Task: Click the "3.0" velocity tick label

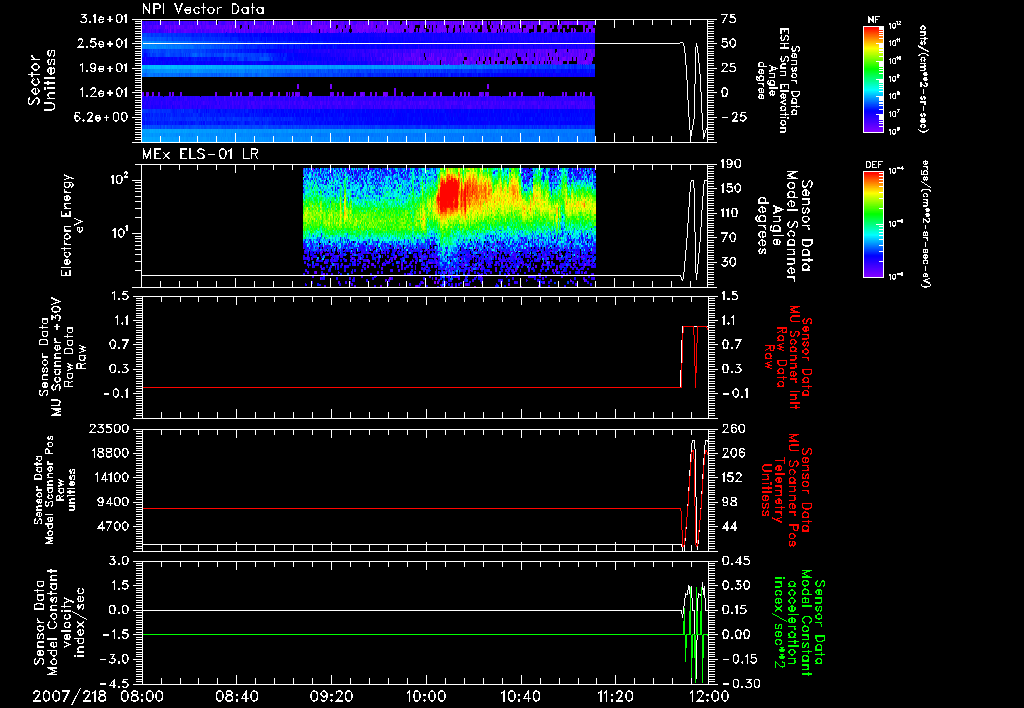Action: click(x=120, y=561)
